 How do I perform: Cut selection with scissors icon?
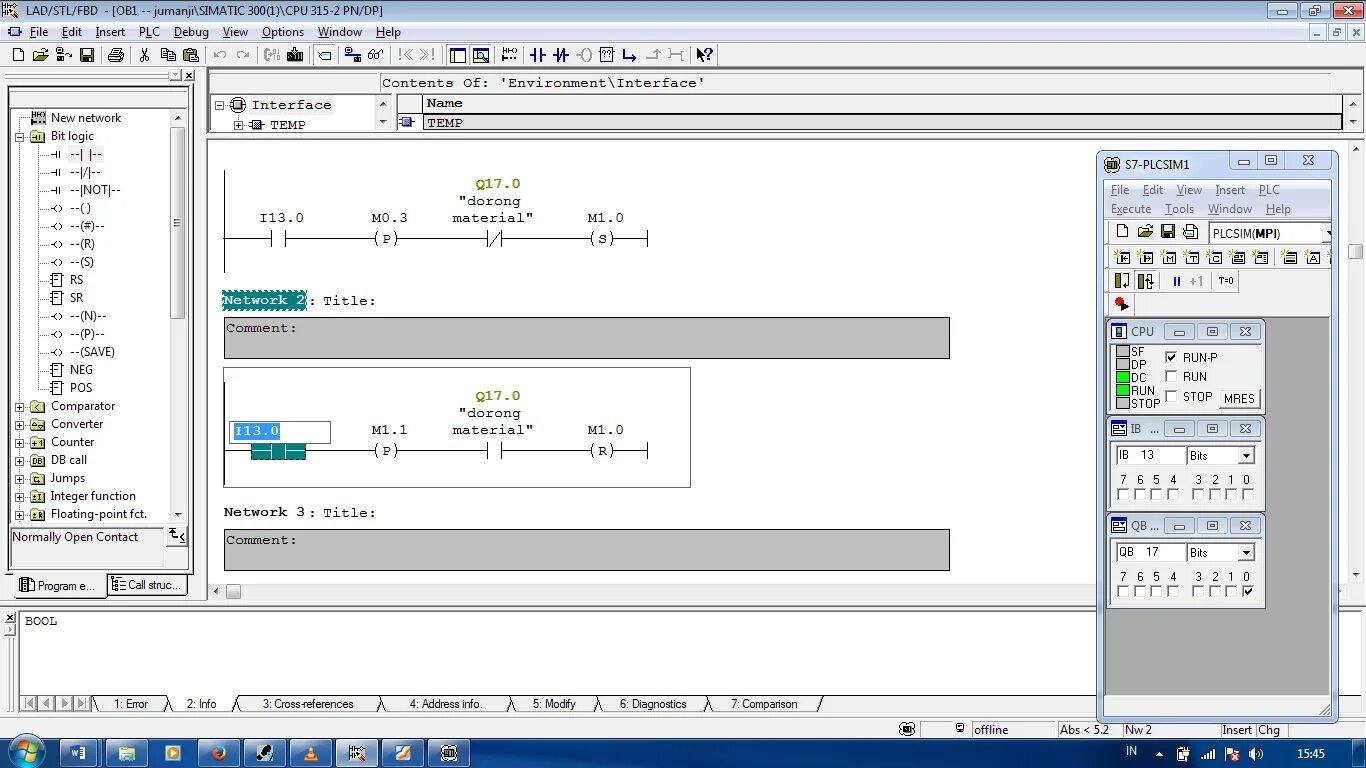(x=144, y=55)
